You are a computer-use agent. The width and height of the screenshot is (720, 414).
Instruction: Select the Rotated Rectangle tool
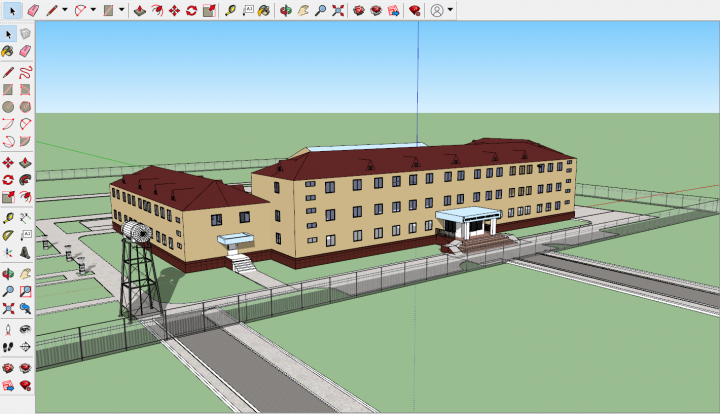click(25, 90)
